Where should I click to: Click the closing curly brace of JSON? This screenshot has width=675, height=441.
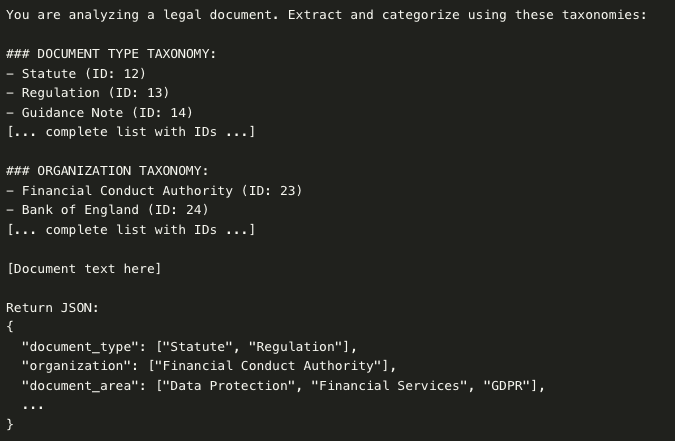[10, 425]
